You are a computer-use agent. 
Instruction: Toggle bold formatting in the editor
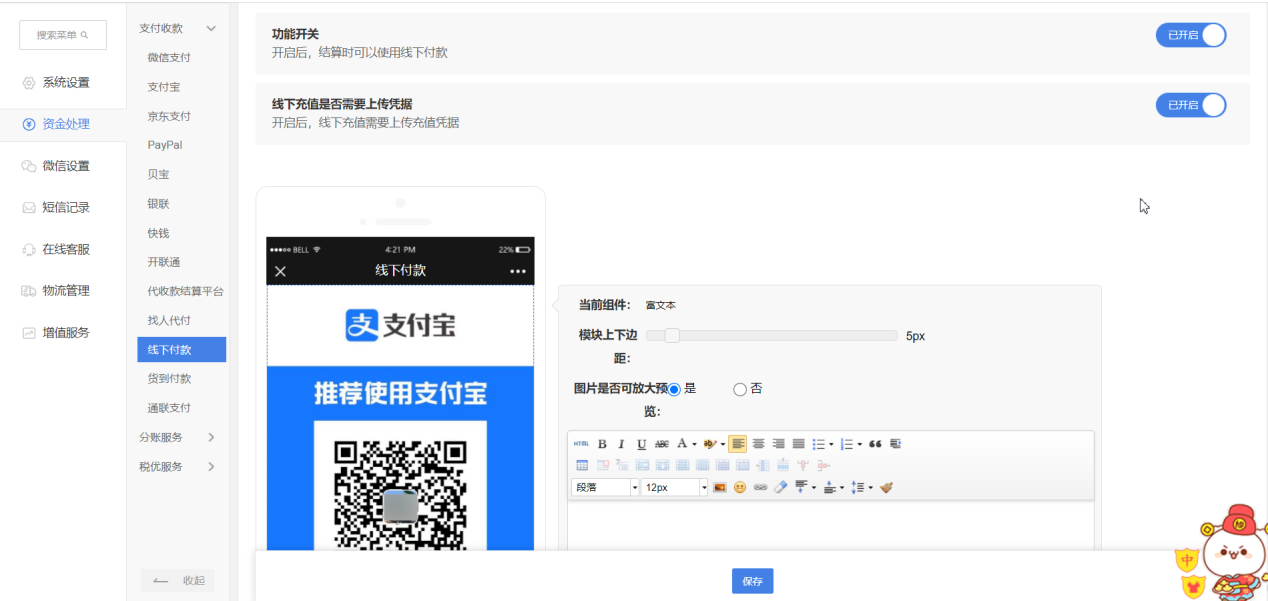click(x=602, y=444)
